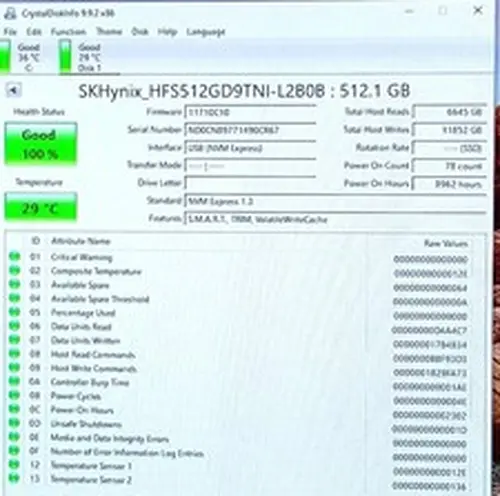Open the Edit menu
The height and width of the screenshot is (496, 500).
[x=34, y=32]
